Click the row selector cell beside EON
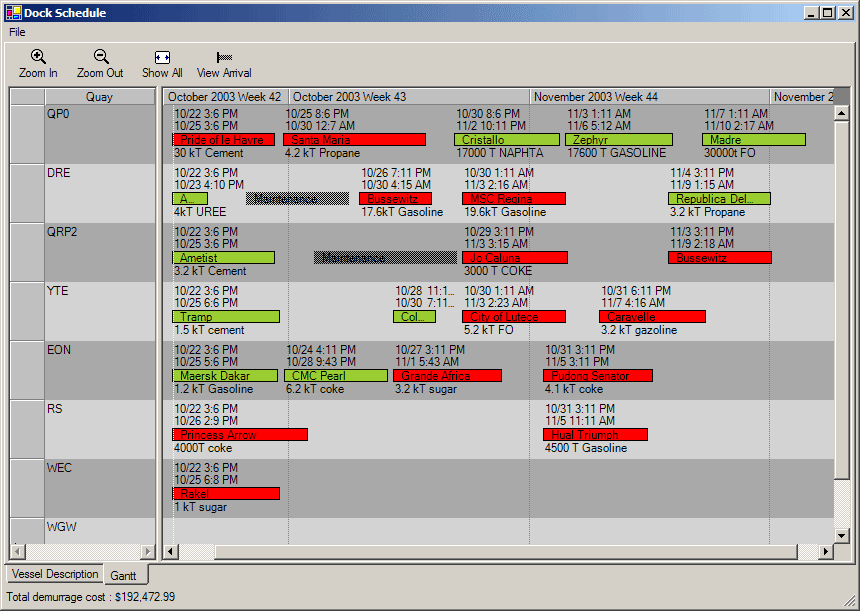Image resolution: width=860 pixels, height=611 pixels. click(x=27, y=370)
